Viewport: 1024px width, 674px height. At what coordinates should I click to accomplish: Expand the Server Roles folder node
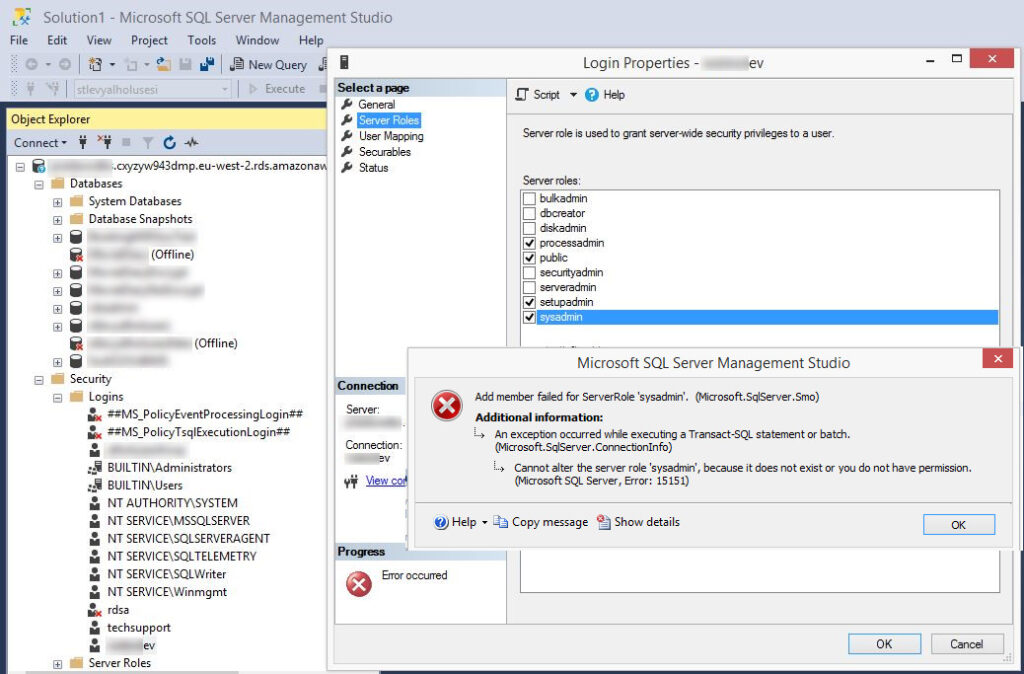tap(57, 664)
